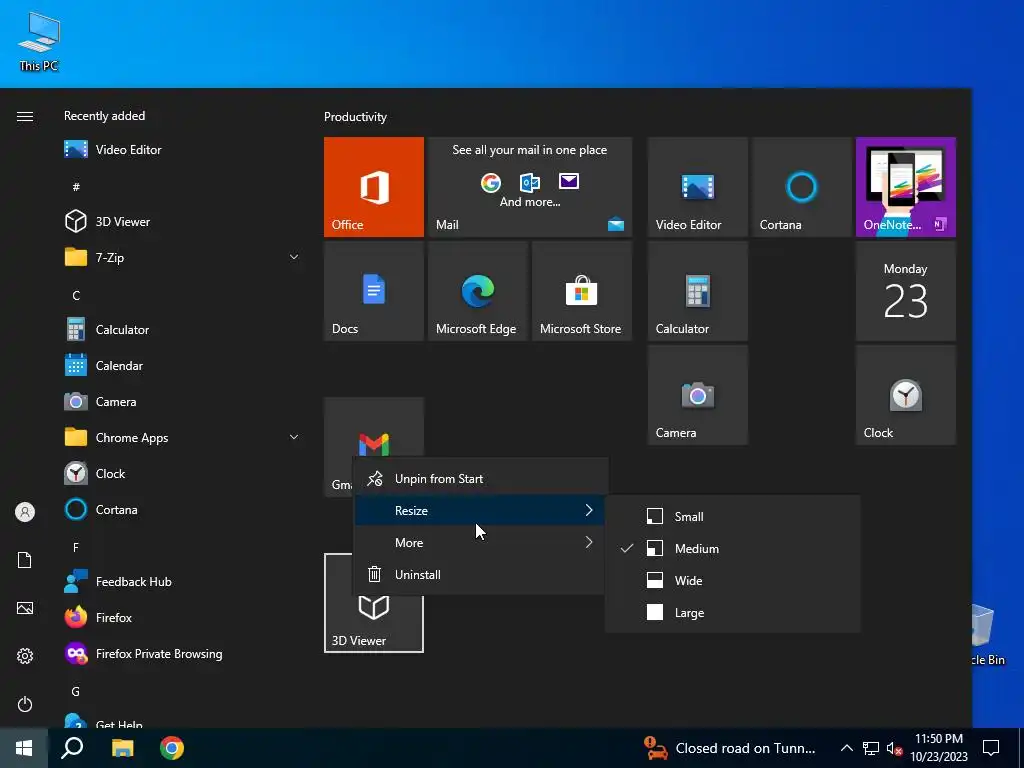This screenshot has width=1024, height=768.
Task: Jump to letter C in the app list
Action: (76, 296)
